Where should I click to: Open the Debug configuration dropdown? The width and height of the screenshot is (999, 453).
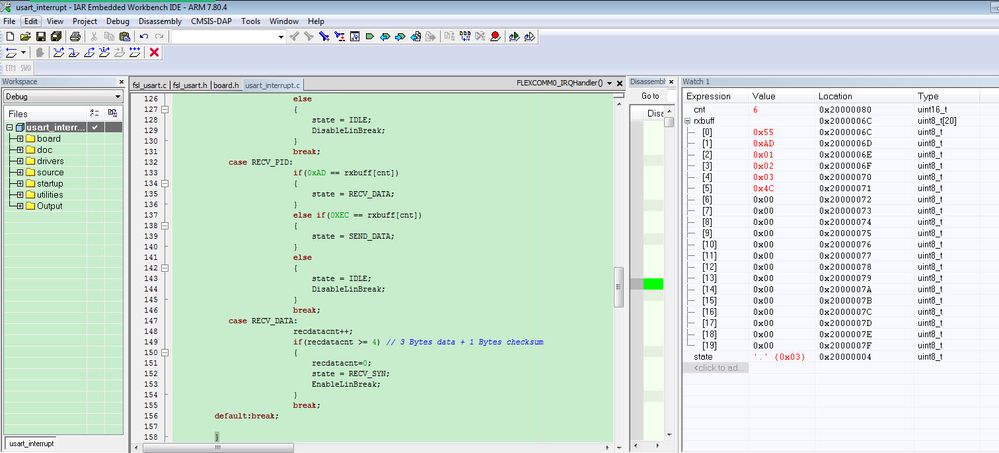click(x=116, y=96)
